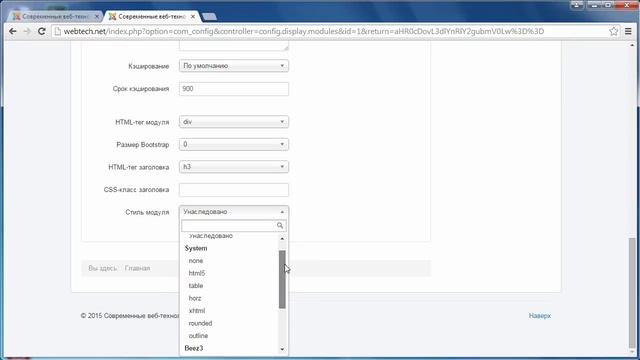Select the active second browser tab

point(152,16)
